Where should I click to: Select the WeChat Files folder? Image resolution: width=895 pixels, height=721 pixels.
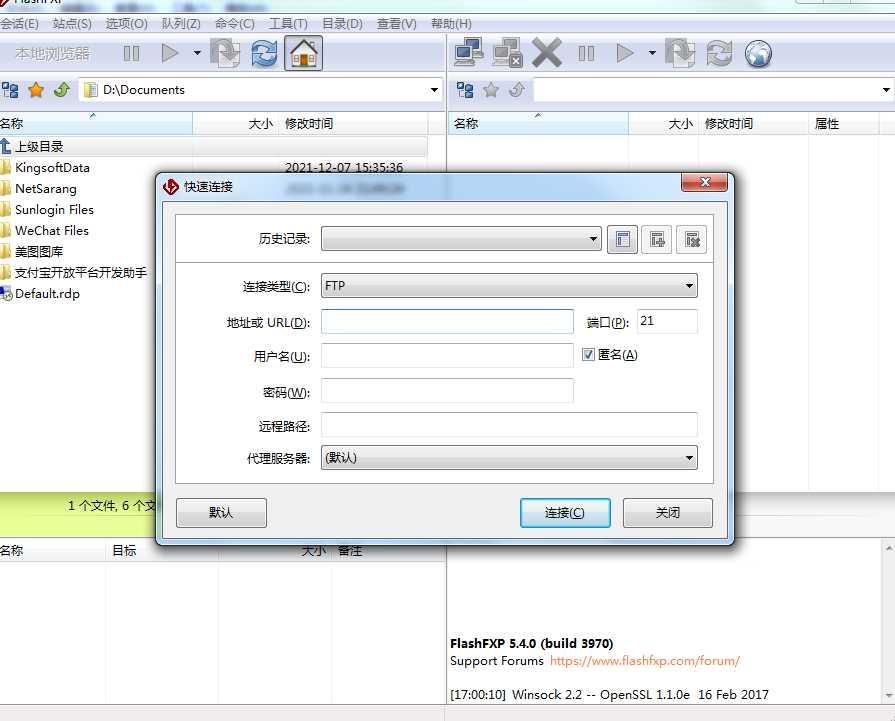(51, 231)
